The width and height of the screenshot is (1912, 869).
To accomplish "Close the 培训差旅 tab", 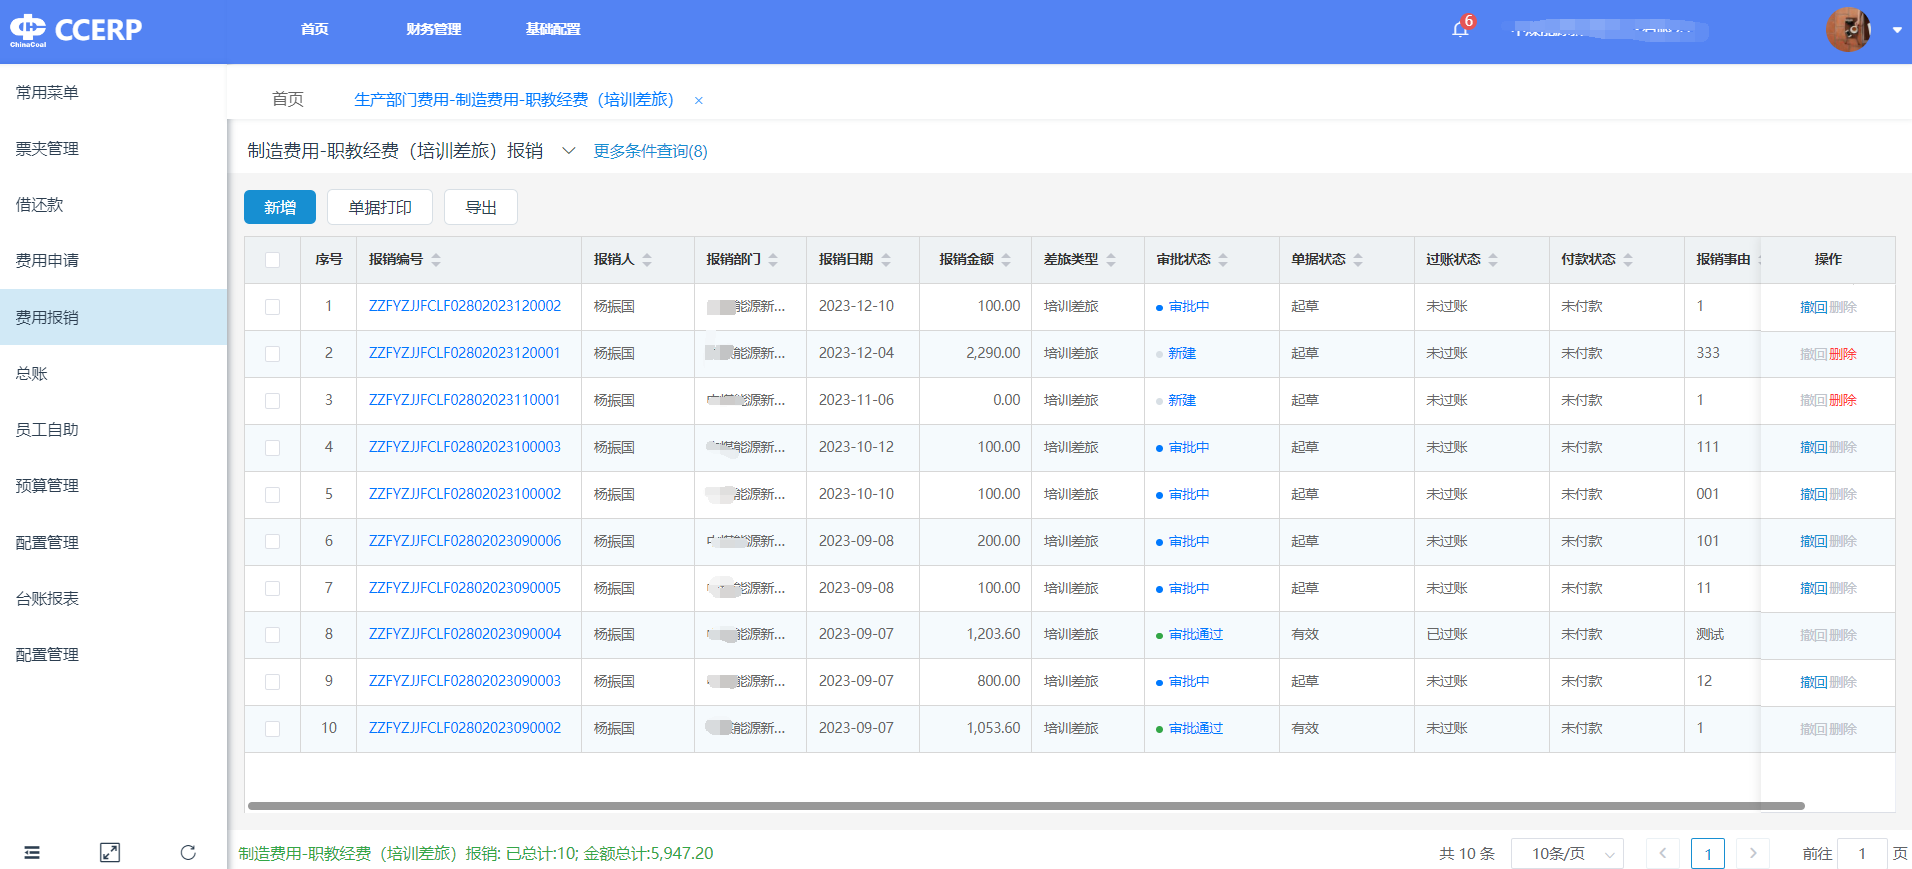I will pyautogui.click(x=699, y=100).
